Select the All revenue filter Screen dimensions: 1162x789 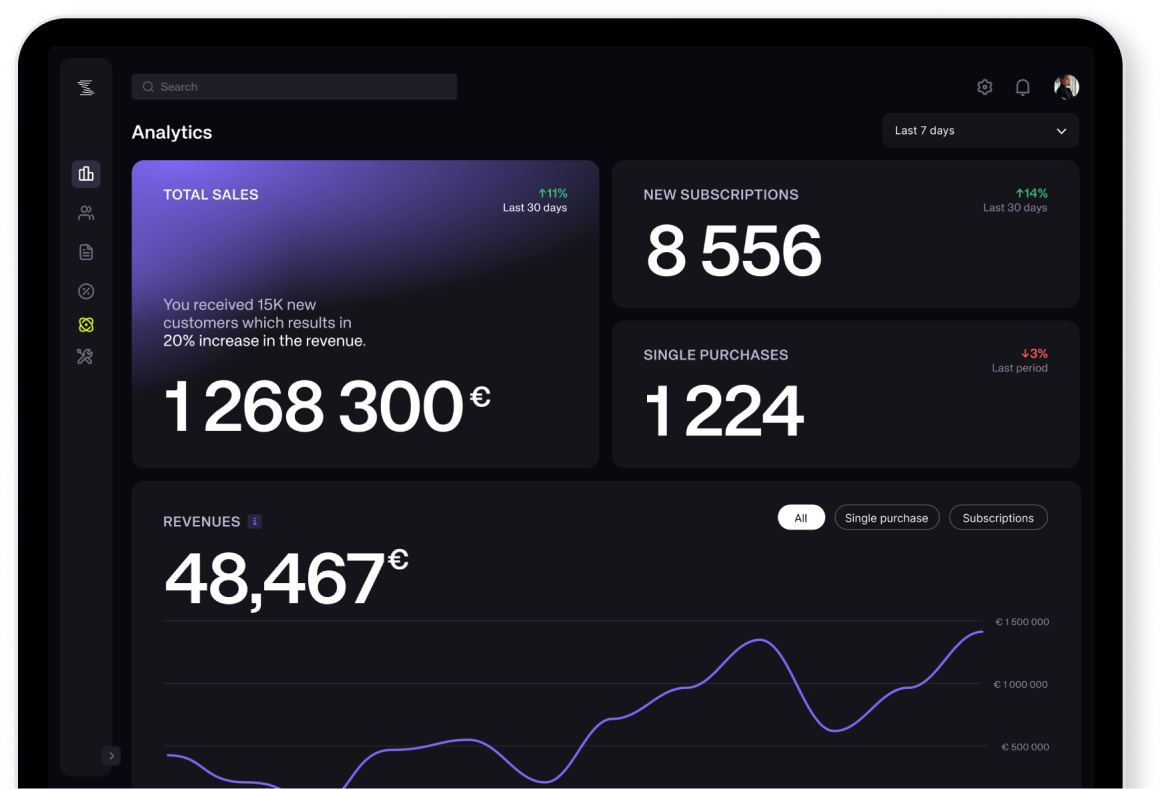(x=800, y=518)
